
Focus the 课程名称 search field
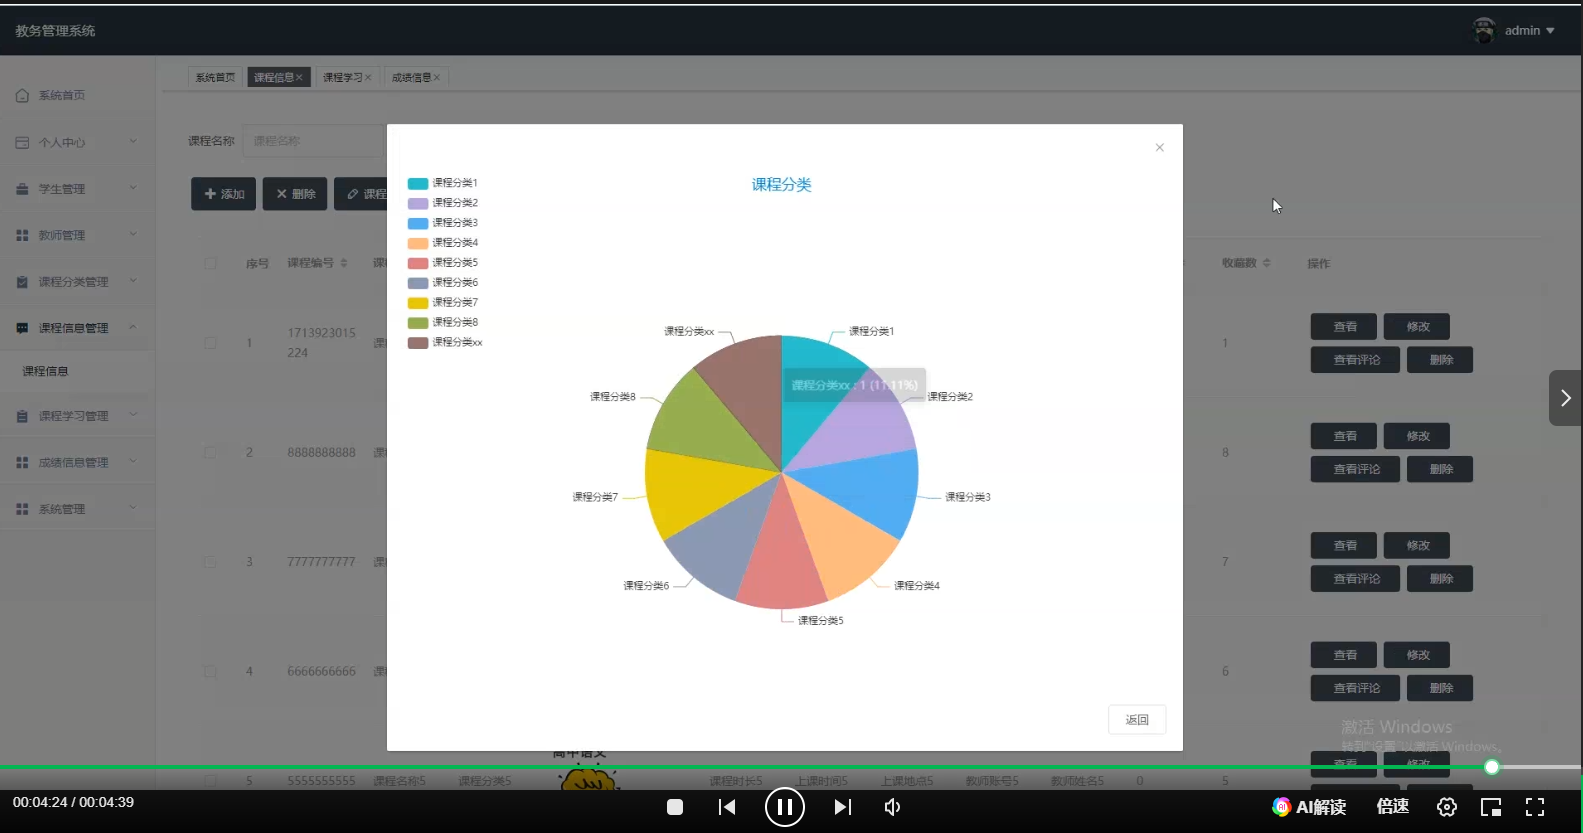[x=315, y=141]
